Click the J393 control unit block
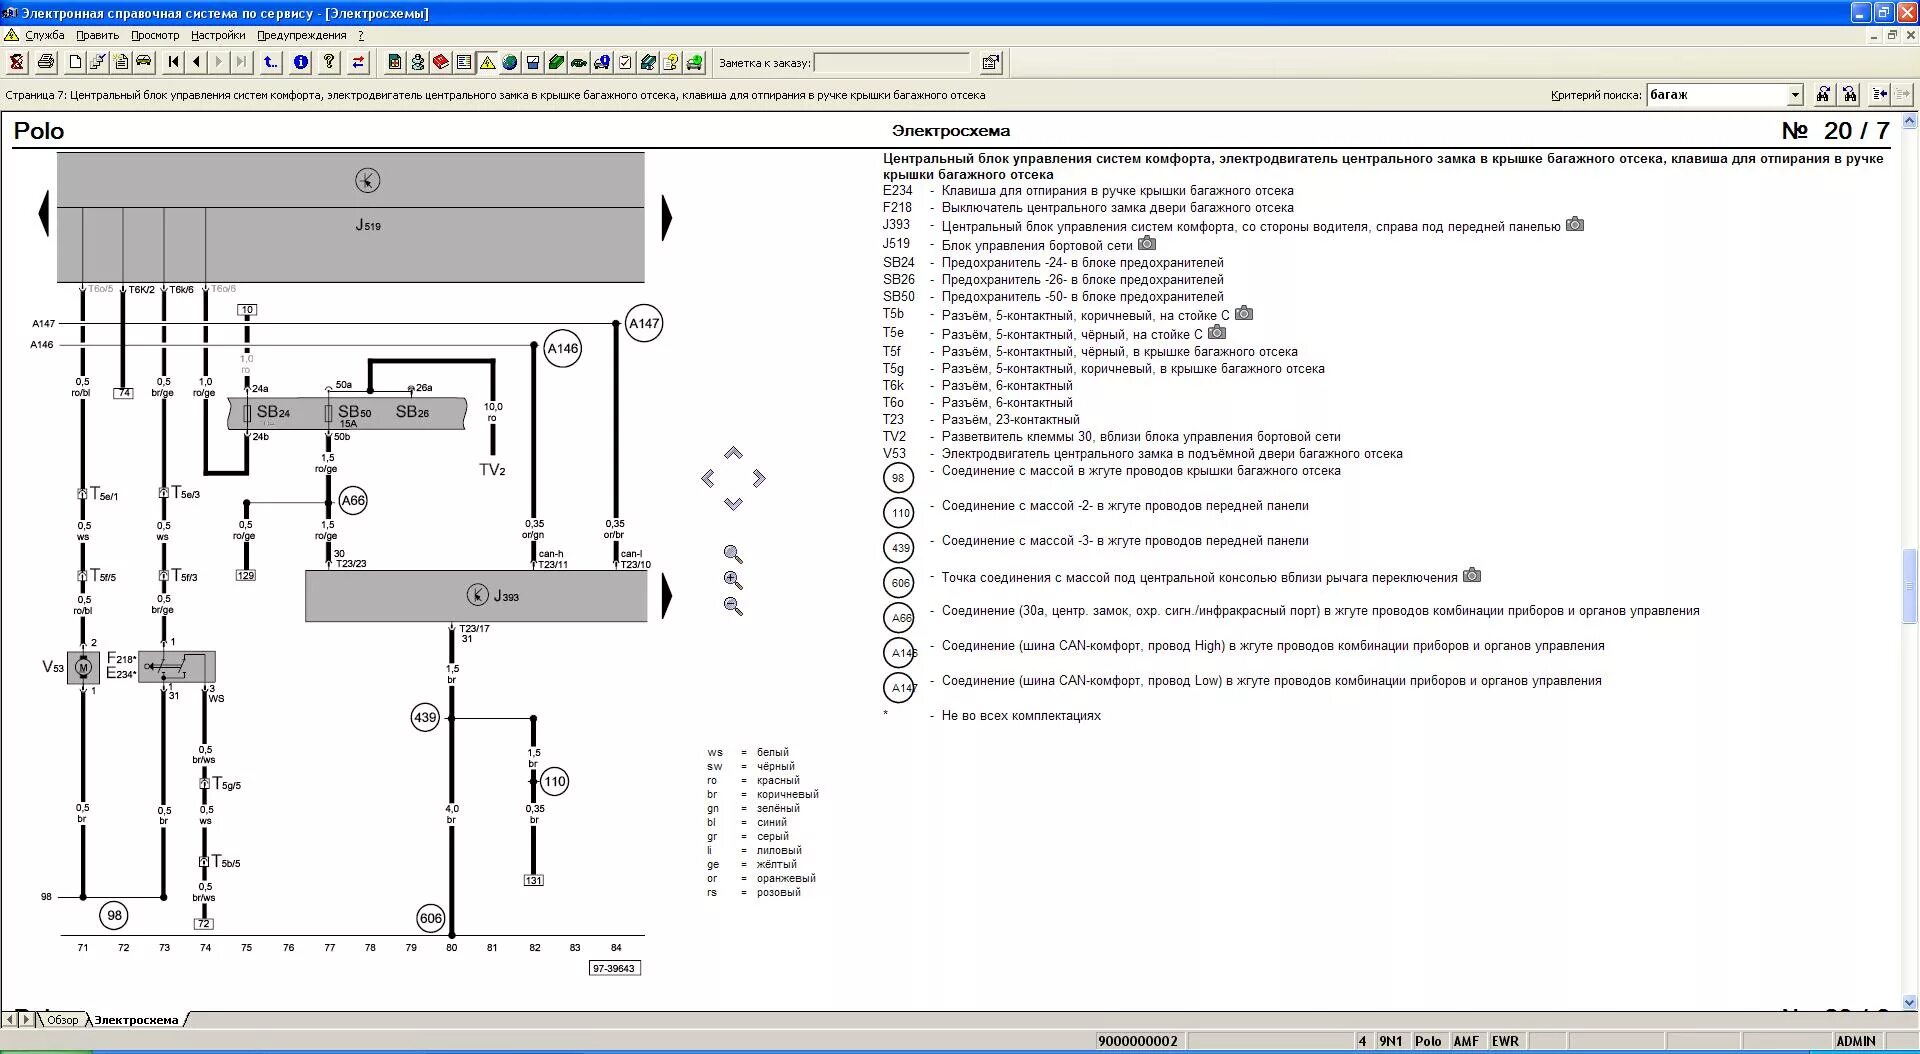This screenshot has width=1920, height=1054. pos(476,596)
